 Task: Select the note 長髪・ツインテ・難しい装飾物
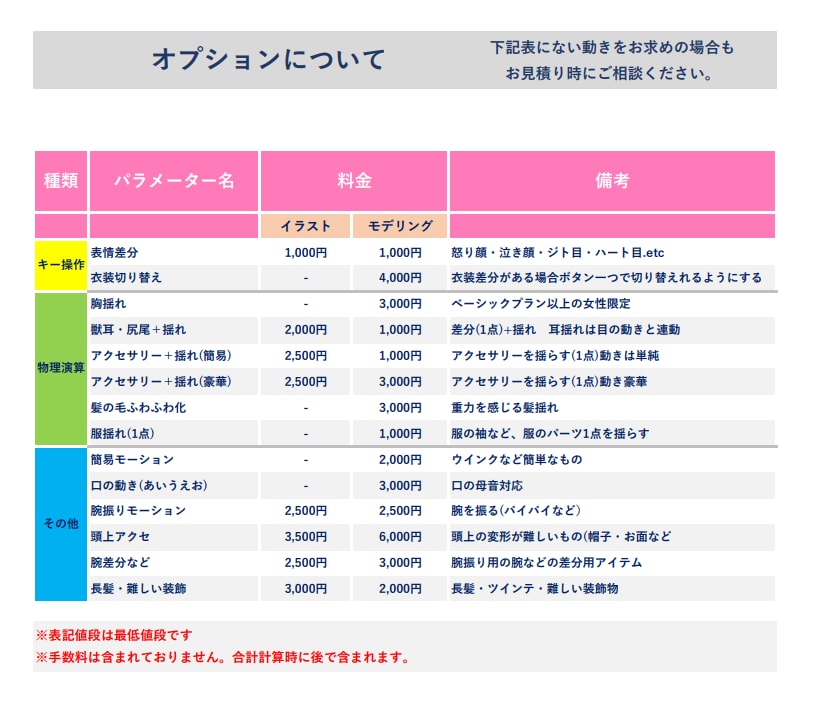pyautogui.click(x=535, y=588)
